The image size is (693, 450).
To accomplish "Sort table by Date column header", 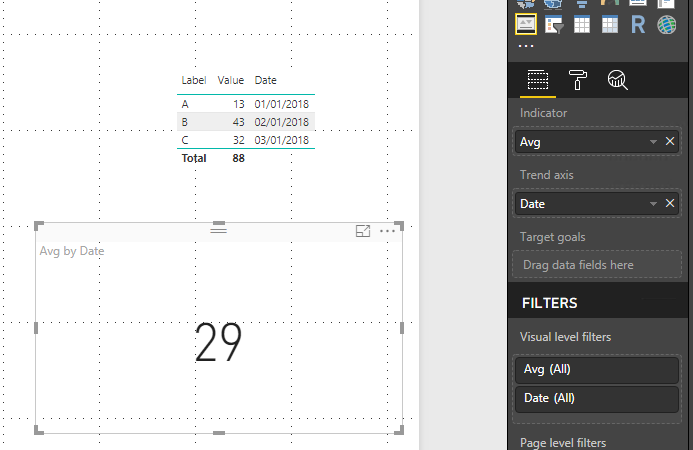I will (x=265, y=80).
